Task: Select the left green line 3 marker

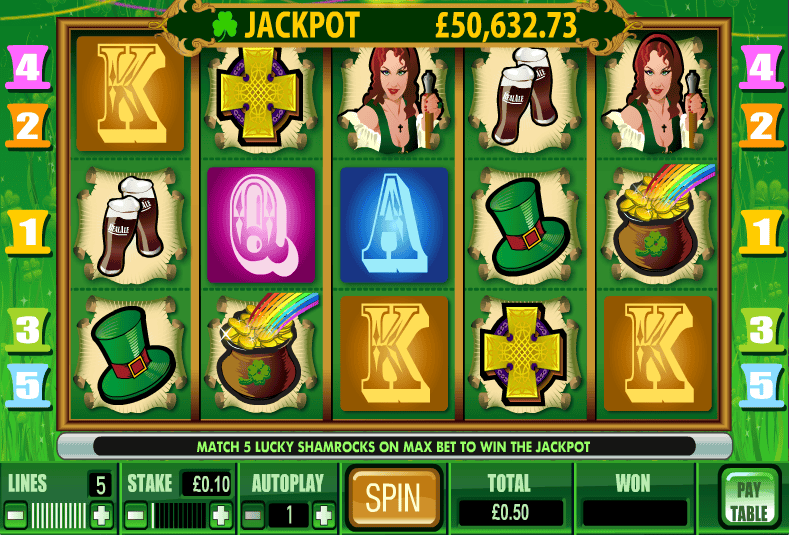Action: (29, 330)
